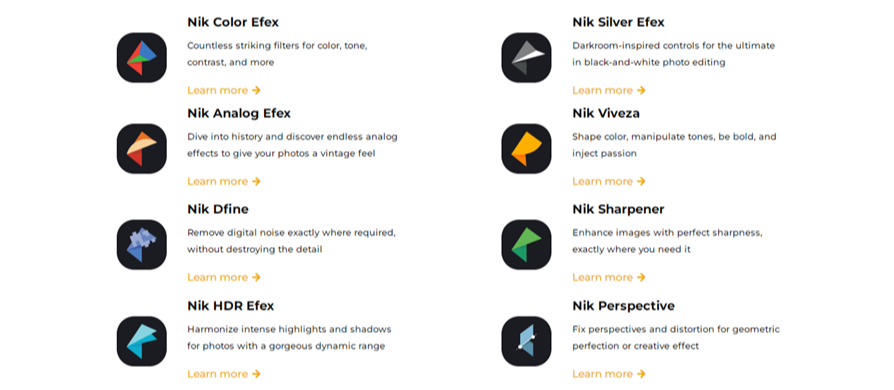Click the Nik Color Efex app icon

pyautogui.click(x=141, y=58)
